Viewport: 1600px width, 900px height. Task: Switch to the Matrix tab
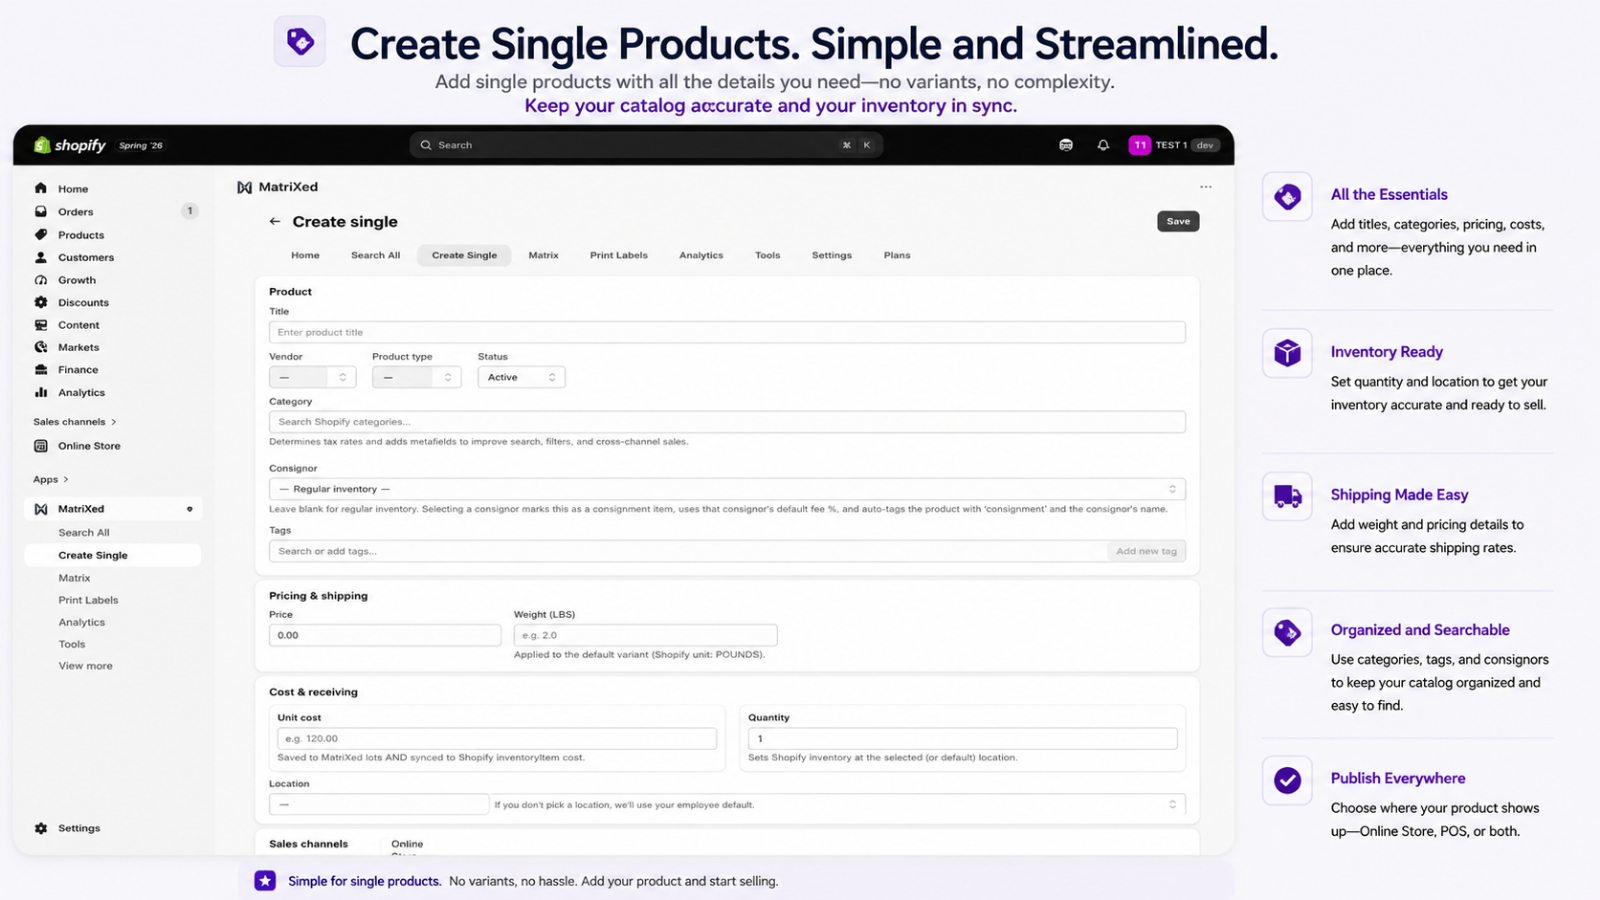(543, 255)
